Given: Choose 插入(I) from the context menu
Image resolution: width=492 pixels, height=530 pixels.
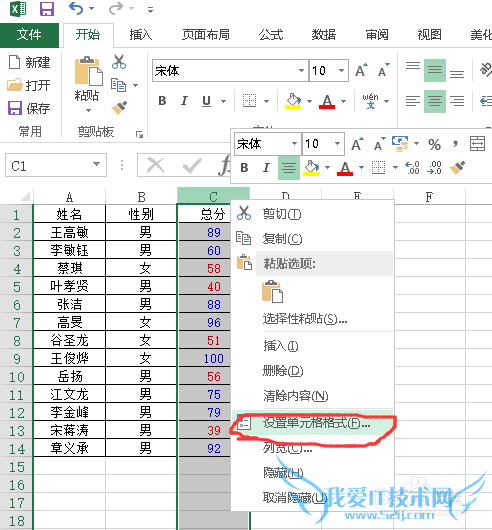Looking at the screenshot, I should (x=313, y=346).
